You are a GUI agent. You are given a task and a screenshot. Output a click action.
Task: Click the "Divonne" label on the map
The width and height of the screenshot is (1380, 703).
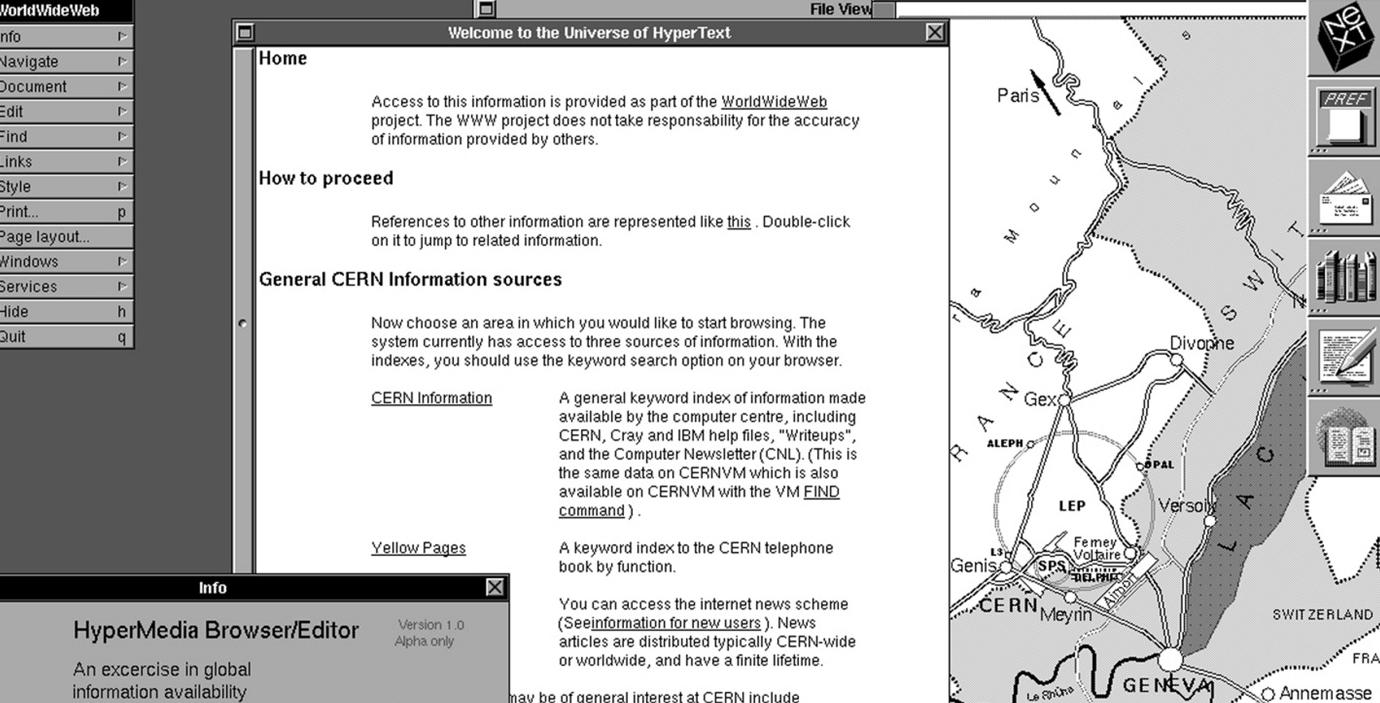coord(1202,343)
